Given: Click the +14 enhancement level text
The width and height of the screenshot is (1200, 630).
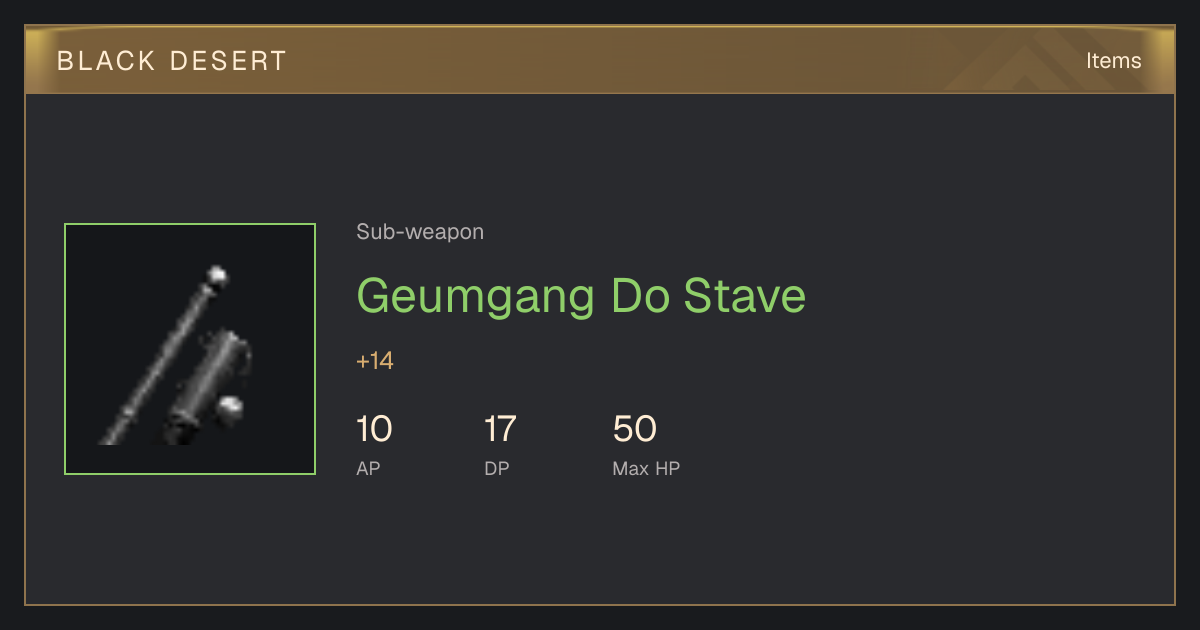Looking at the screenshot, I should (375, 361).
